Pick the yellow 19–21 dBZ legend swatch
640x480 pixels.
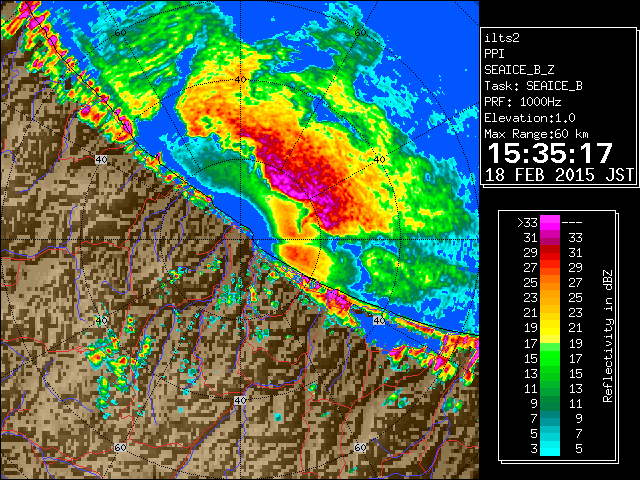click(x=550, y=328)
